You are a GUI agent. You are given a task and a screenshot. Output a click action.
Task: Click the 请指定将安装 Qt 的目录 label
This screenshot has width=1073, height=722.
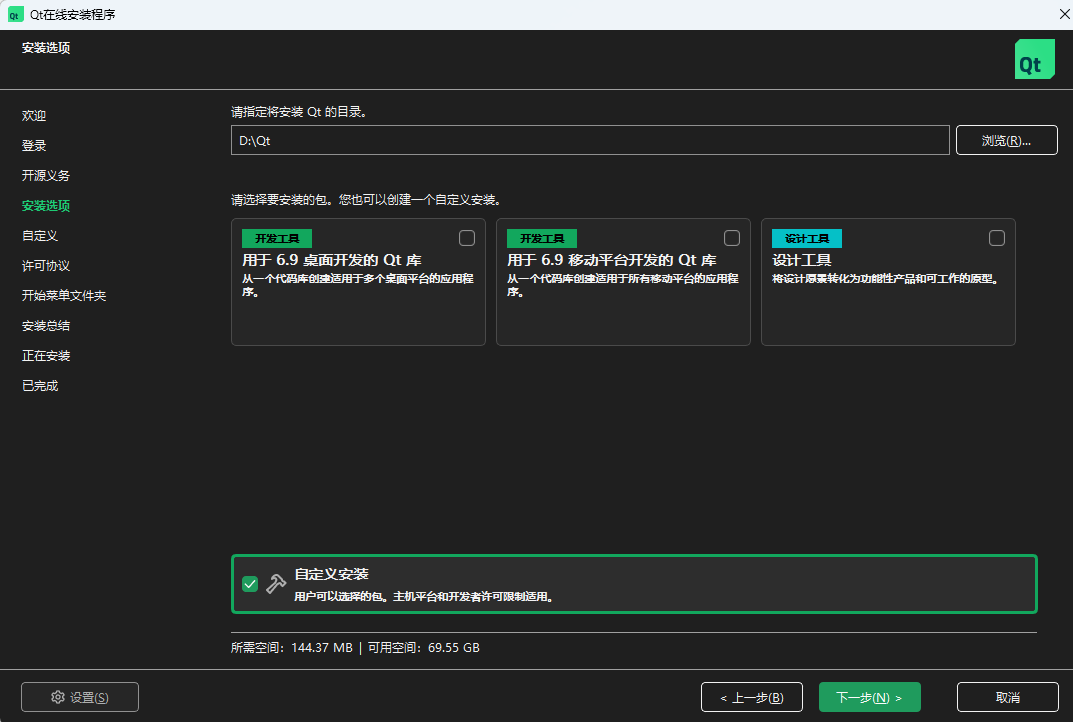[299, 112]
